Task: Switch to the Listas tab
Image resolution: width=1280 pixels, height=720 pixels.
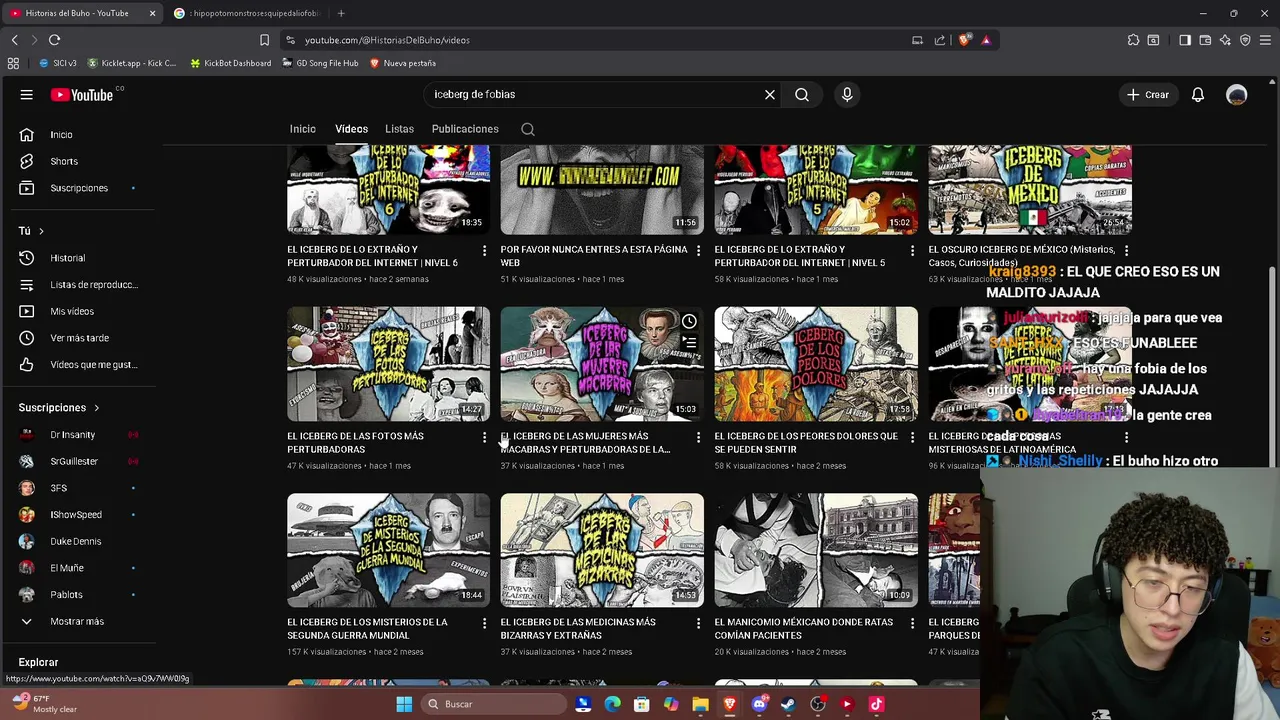Action: pos(399,129)
